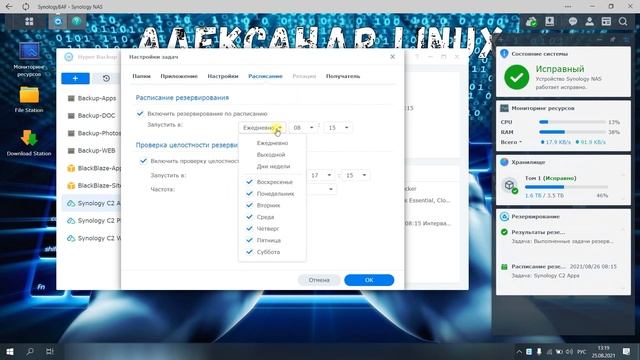Image resolution: width=640 pixels, height=360 pixels.
Task: Click the Резервирование widget icon
Action: tap(504, 216)
